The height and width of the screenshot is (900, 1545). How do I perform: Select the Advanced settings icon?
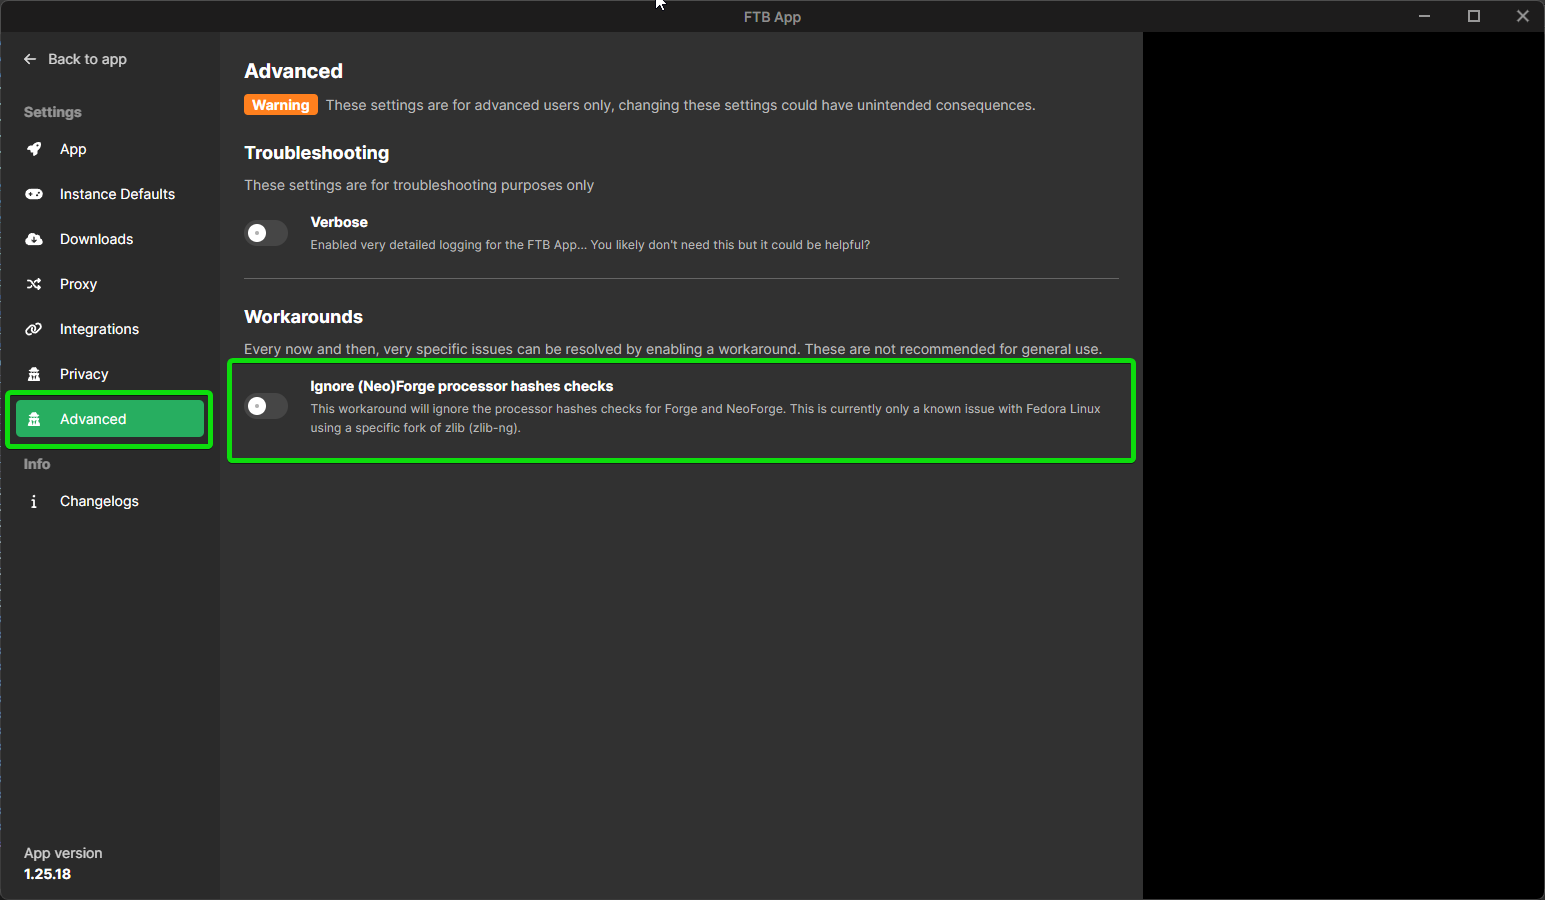[x=34, y=418]
